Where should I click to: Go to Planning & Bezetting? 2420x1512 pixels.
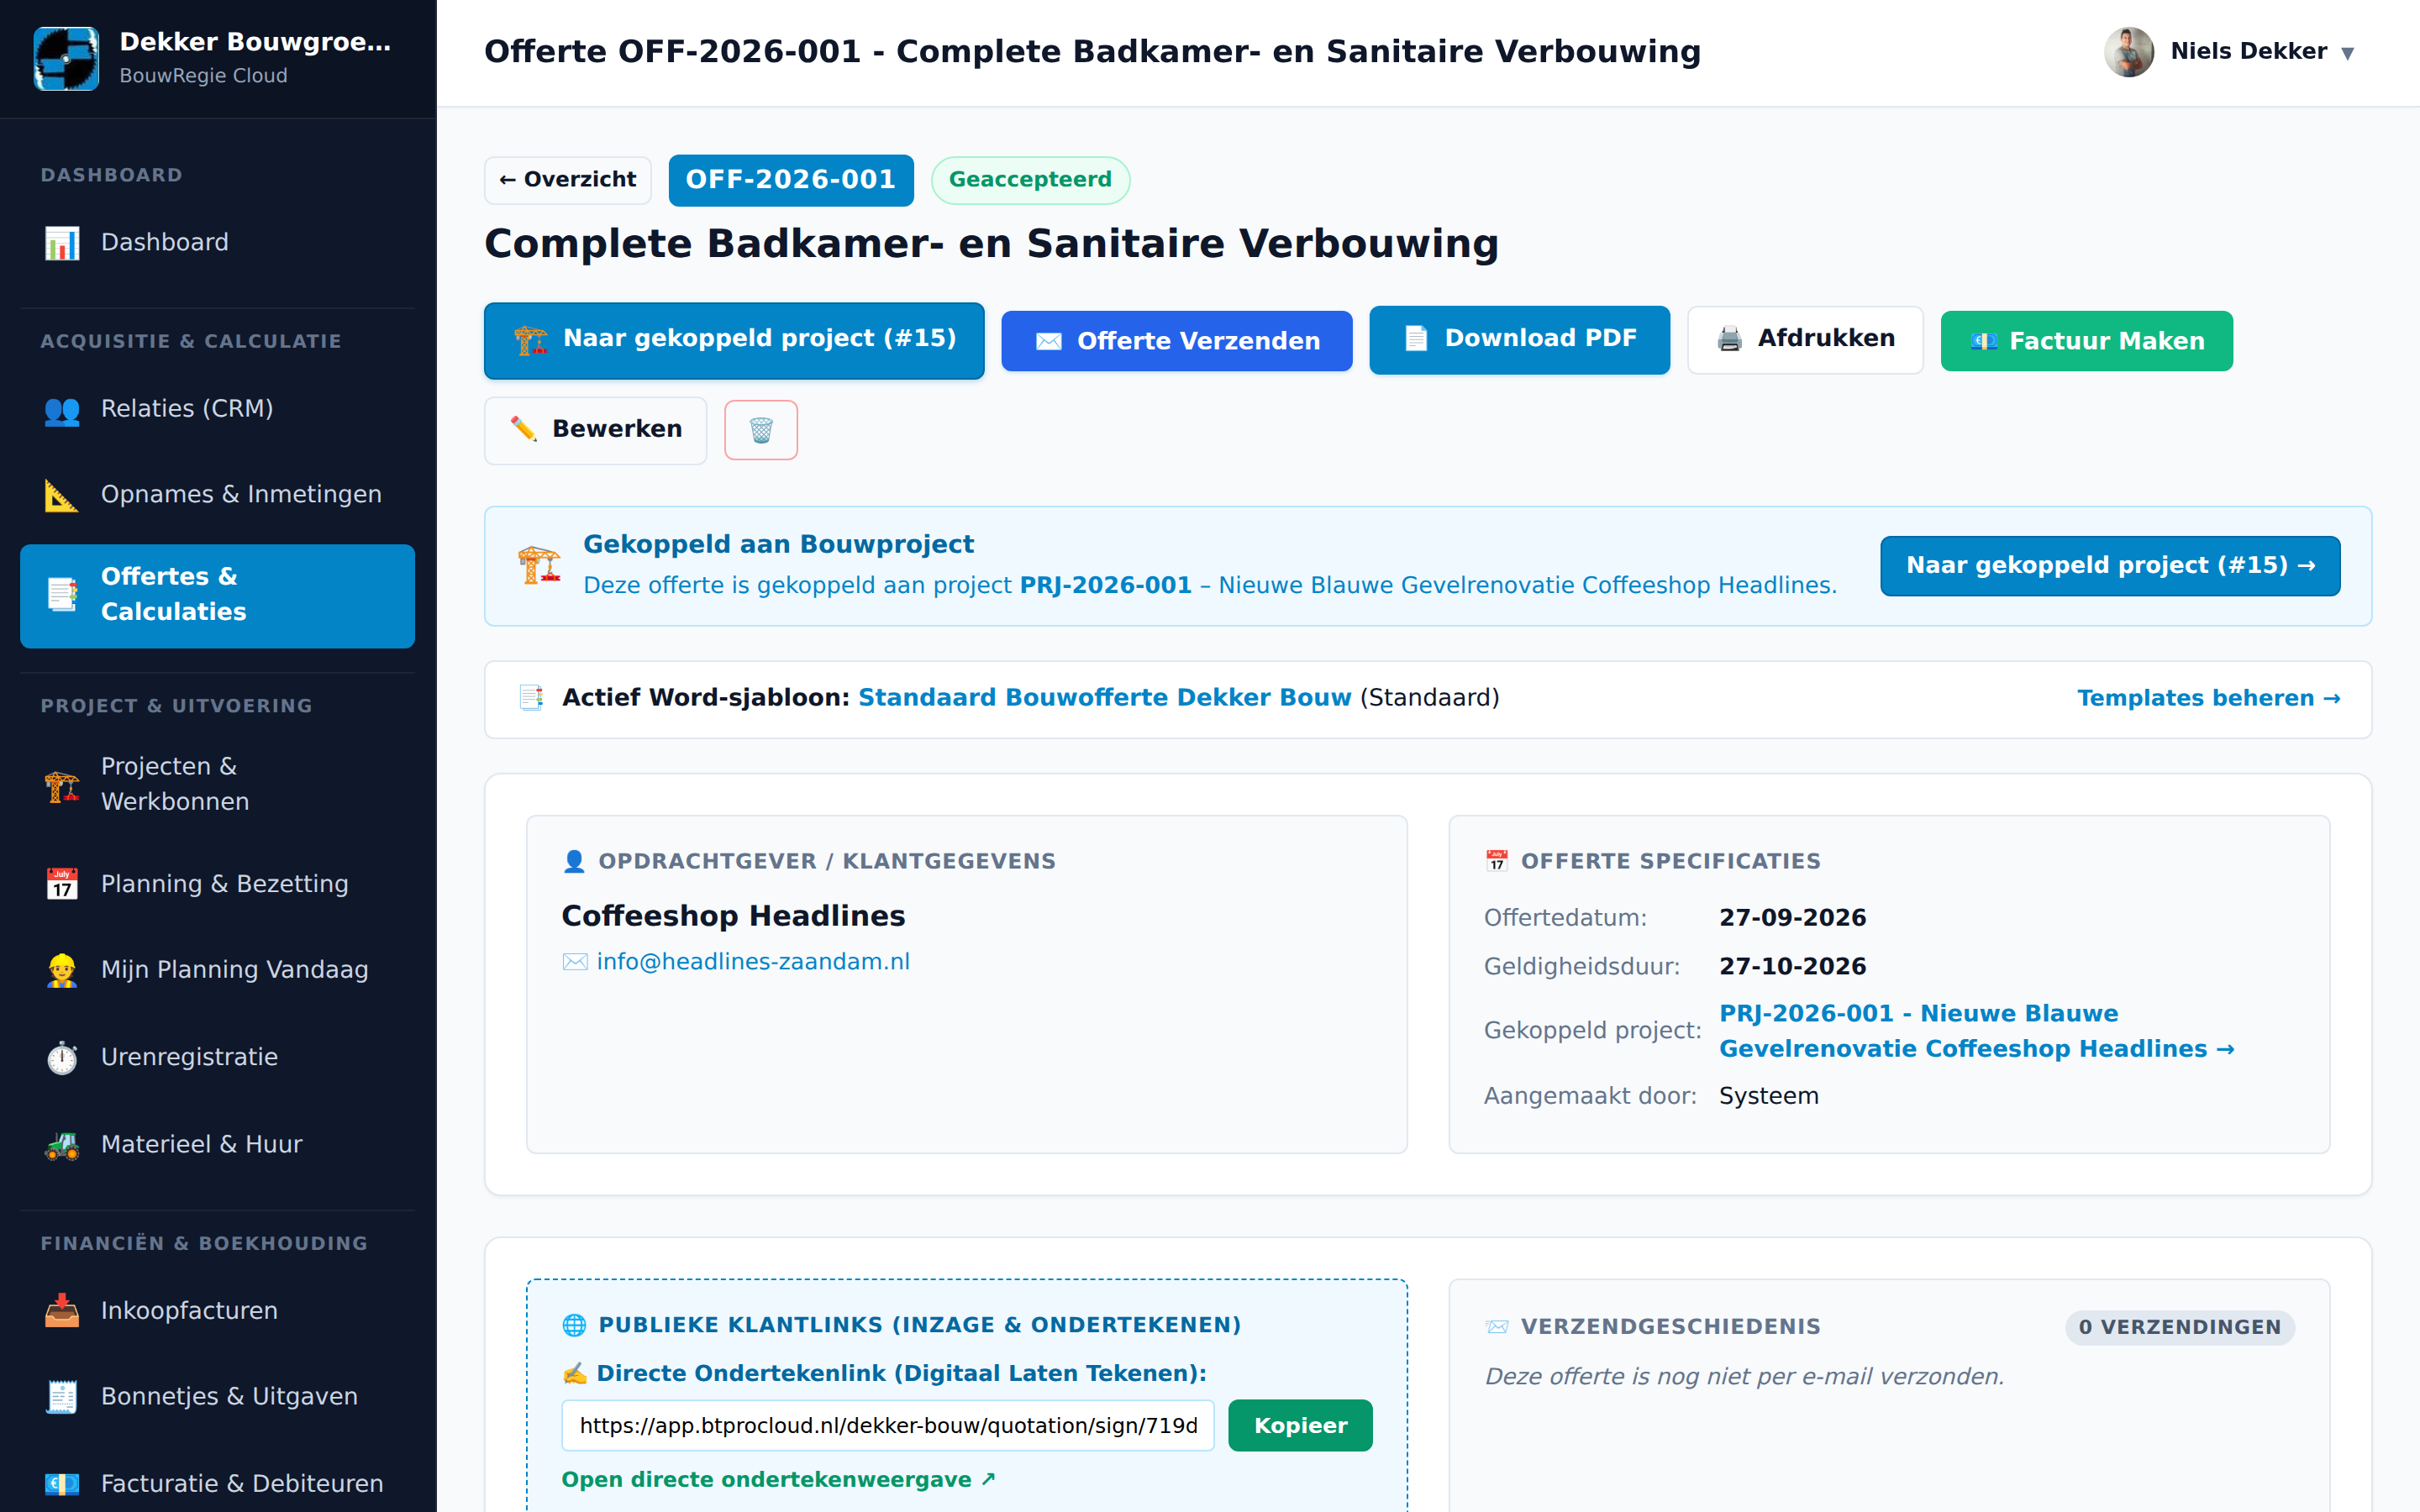coord(218,884)
